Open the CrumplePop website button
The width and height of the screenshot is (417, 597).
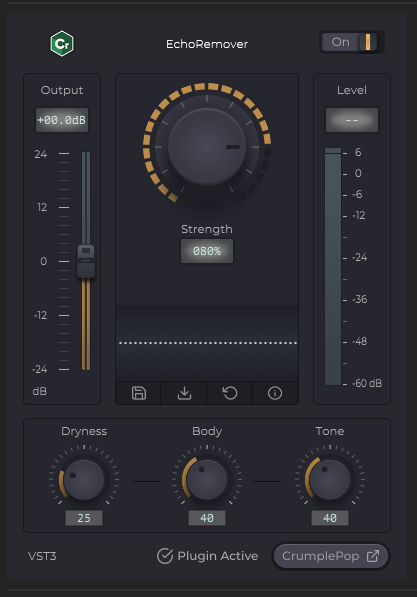click(330, 556)
